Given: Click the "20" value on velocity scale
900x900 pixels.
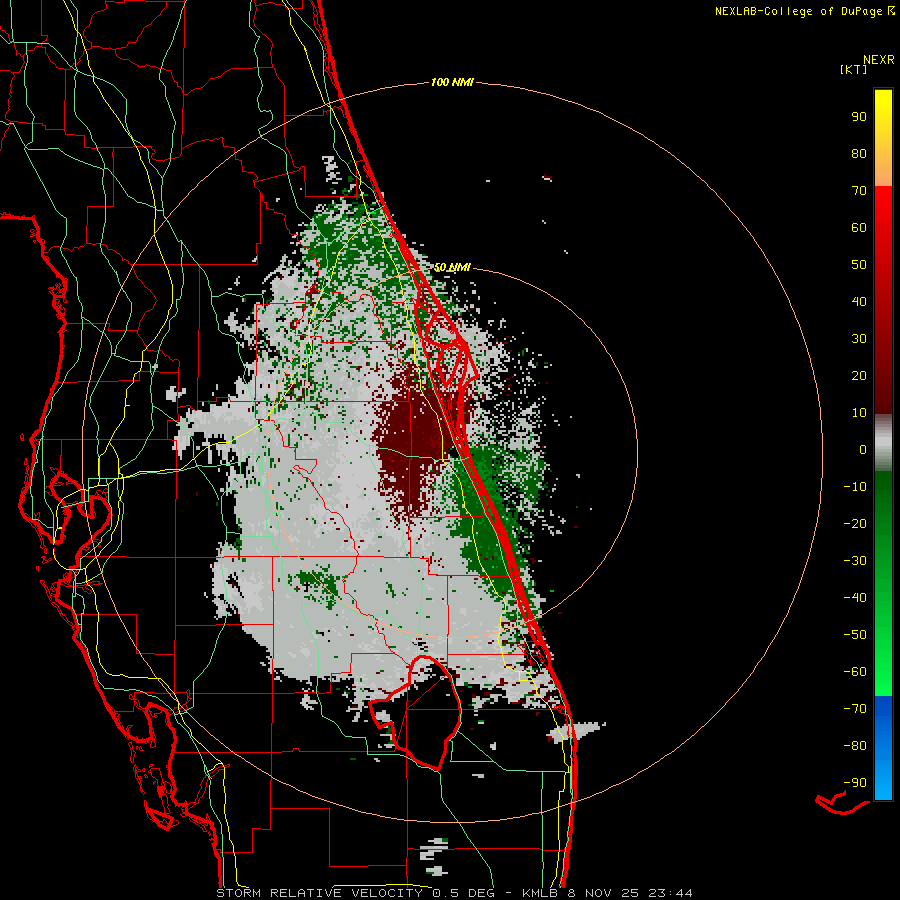Looking at the screenshot, I should [859, 375].
